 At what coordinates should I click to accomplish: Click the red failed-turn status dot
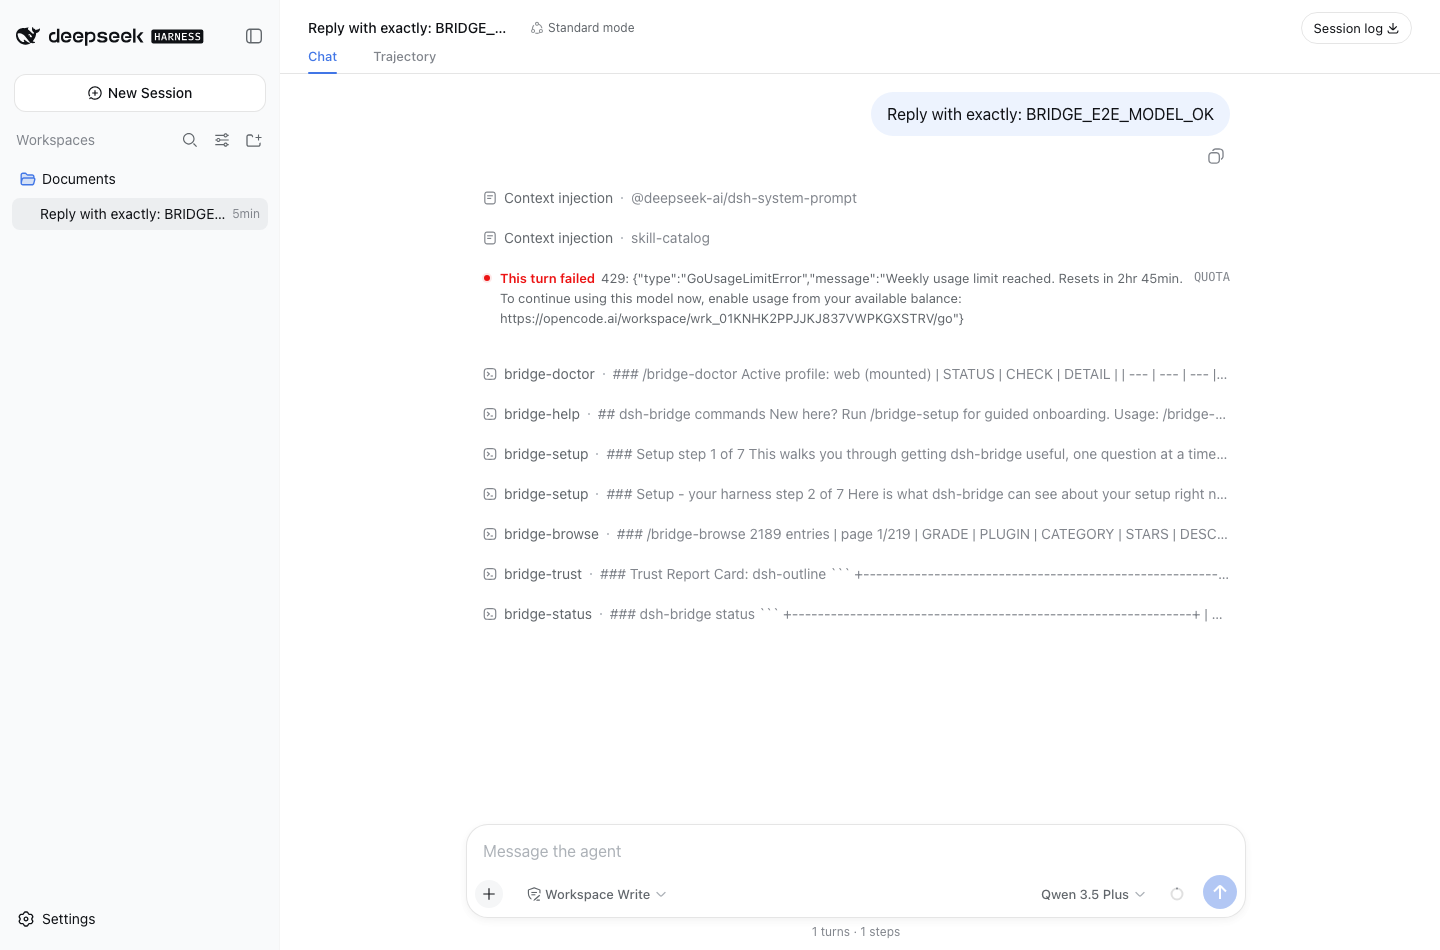487,278
